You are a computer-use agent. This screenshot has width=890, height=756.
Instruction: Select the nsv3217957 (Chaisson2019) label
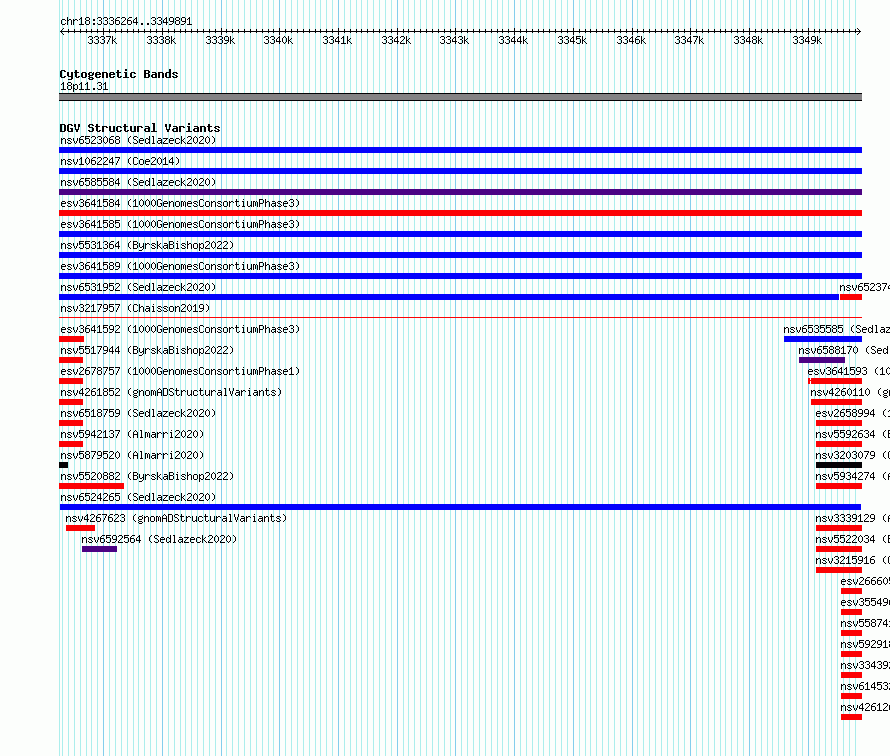point(135,308)
